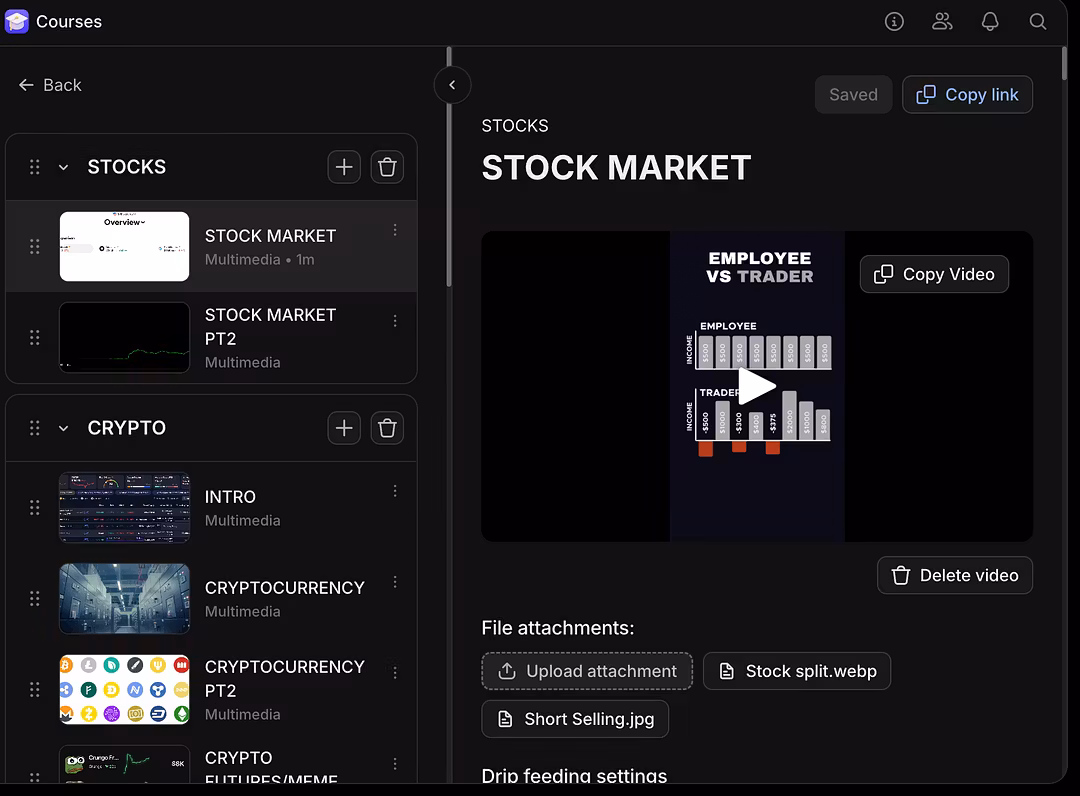Delete the STOCKS section via trash icon
Screen dimensions: 1080x796
coord(387,167)
